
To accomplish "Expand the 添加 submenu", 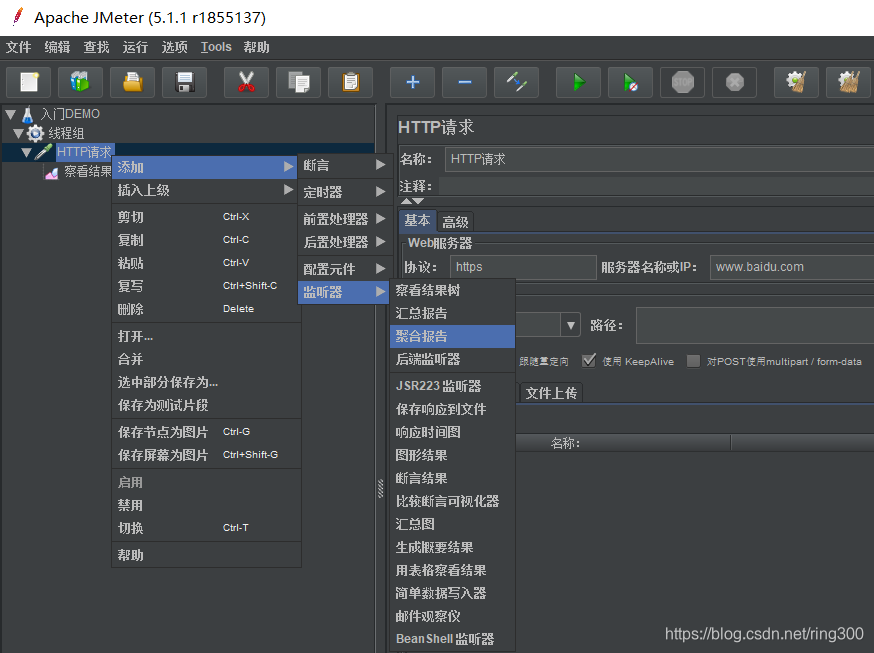I will 205,167.
